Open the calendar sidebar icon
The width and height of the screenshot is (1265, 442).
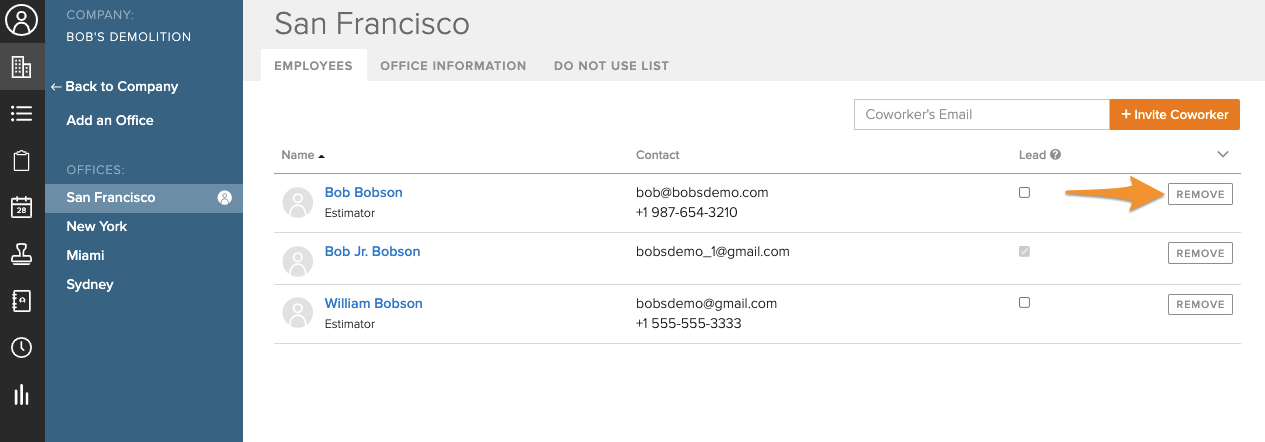click(22, 207)
